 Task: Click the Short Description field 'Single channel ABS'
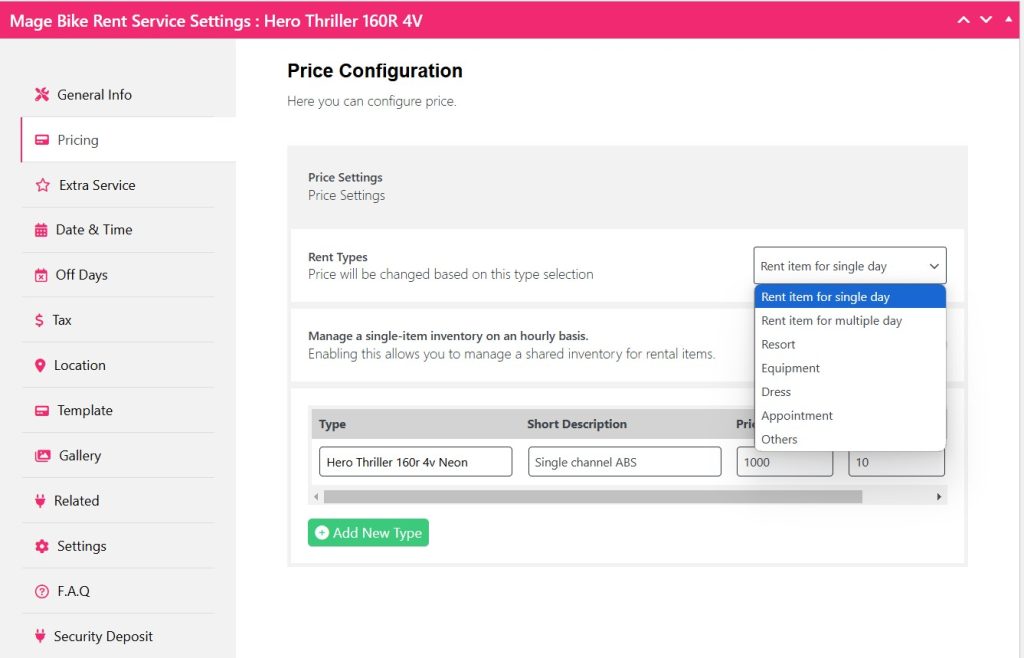pyautogui.click(x=624, y=462)
